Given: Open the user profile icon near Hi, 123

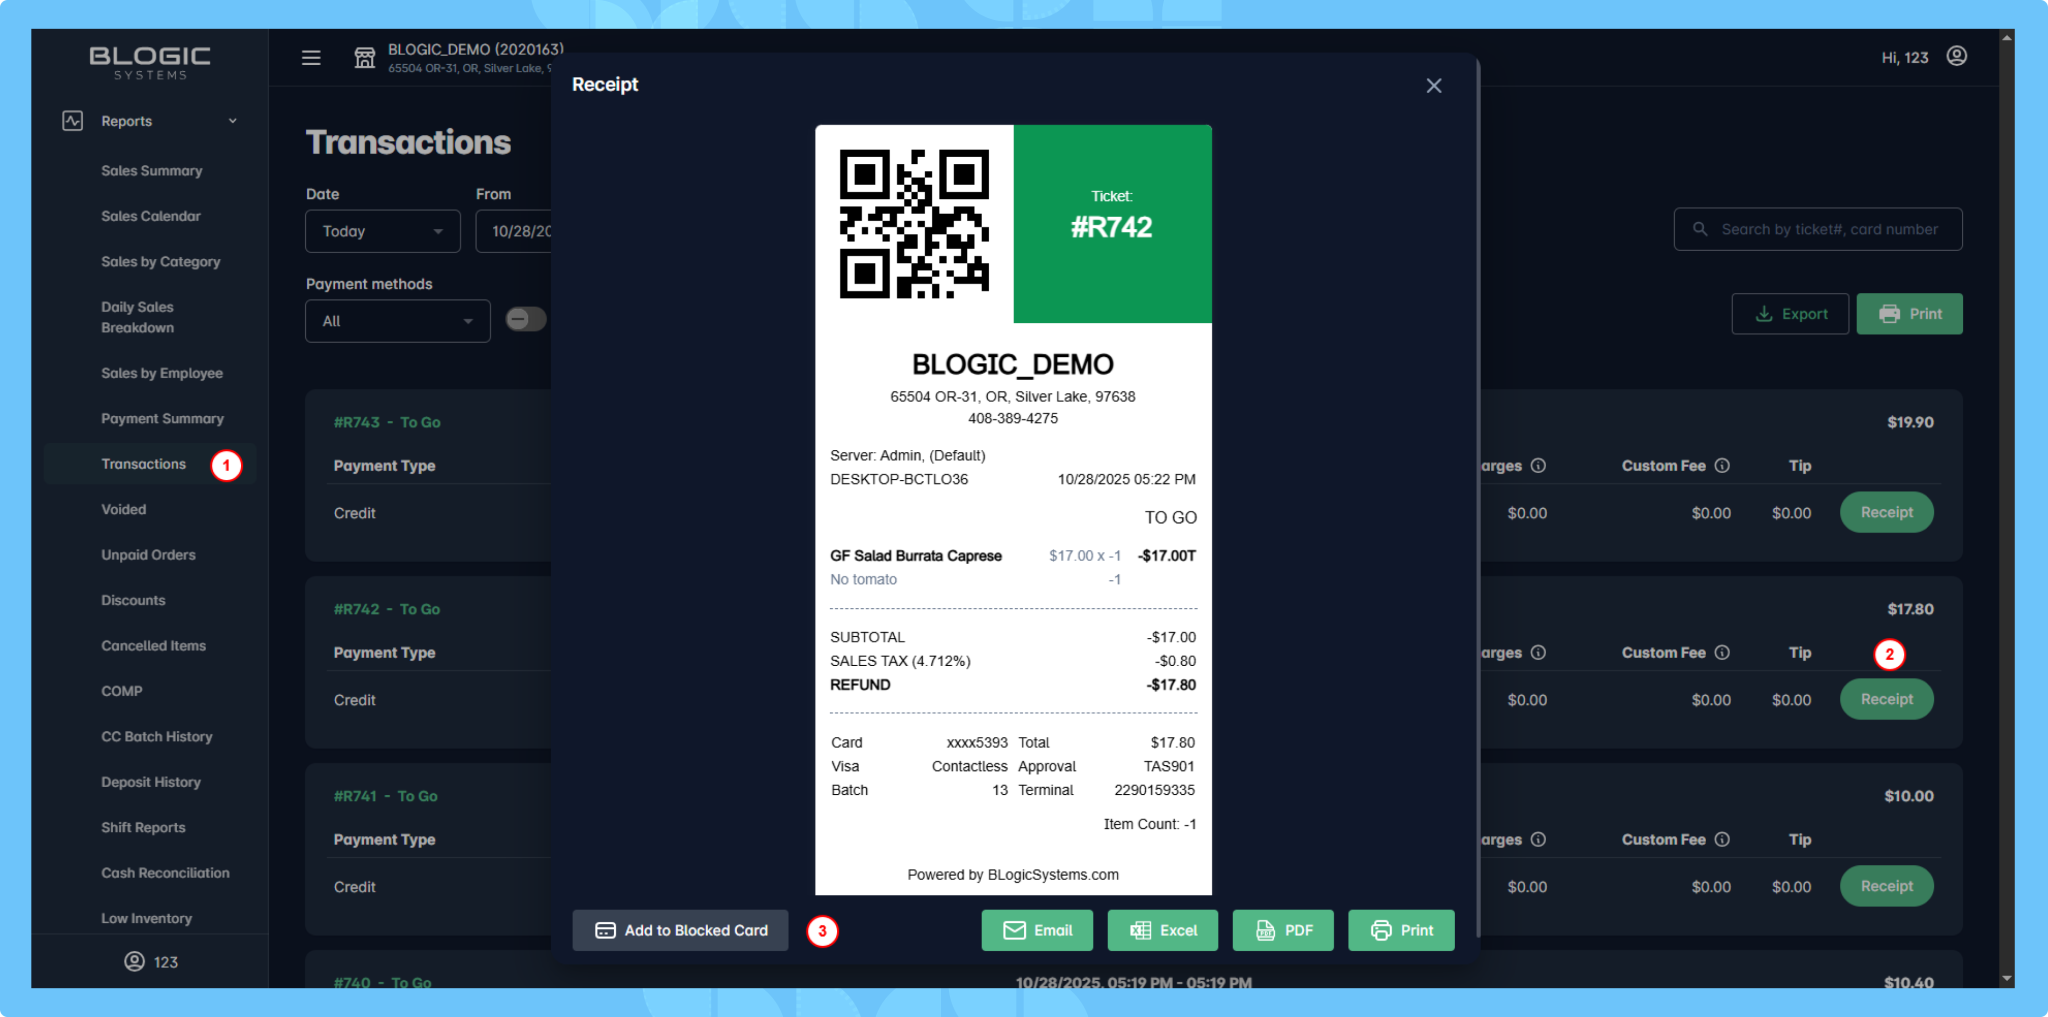Looking at the screenshot, I should [1957, 56].
